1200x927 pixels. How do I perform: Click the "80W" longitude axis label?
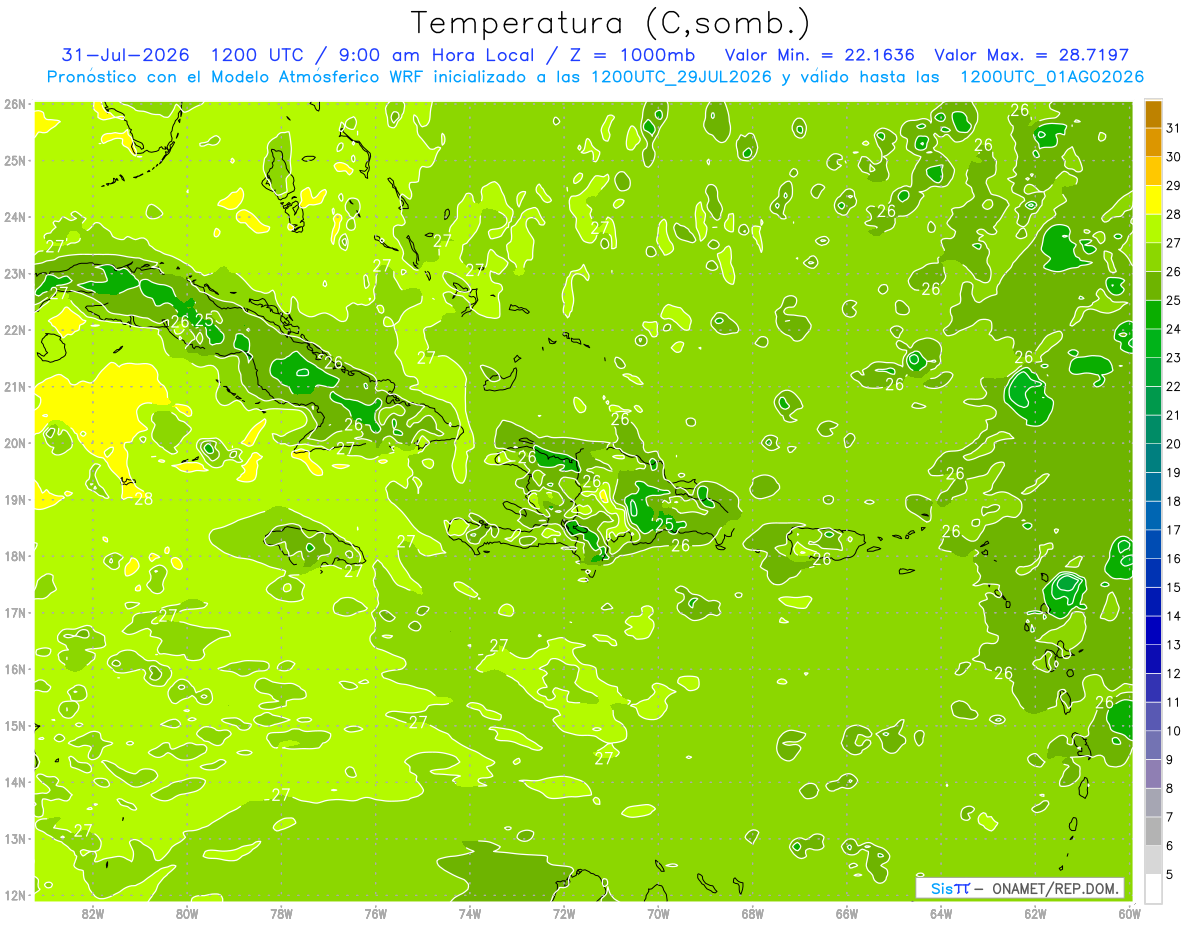187,913
